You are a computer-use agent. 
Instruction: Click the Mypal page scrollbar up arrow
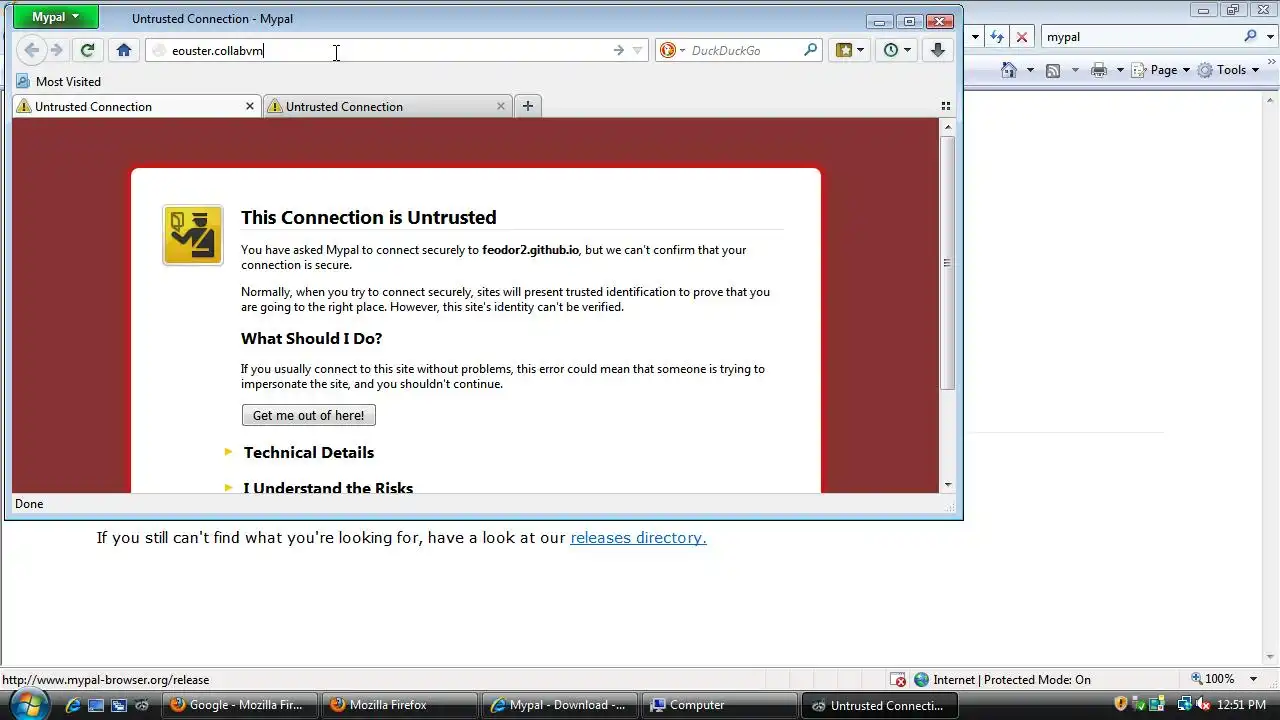click(x=948, y=126)
